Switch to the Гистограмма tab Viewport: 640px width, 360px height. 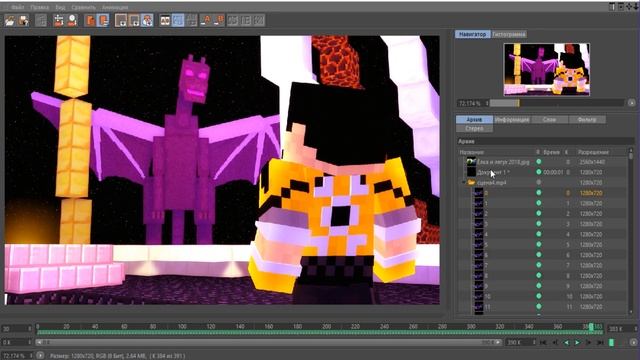click(509, 34)
